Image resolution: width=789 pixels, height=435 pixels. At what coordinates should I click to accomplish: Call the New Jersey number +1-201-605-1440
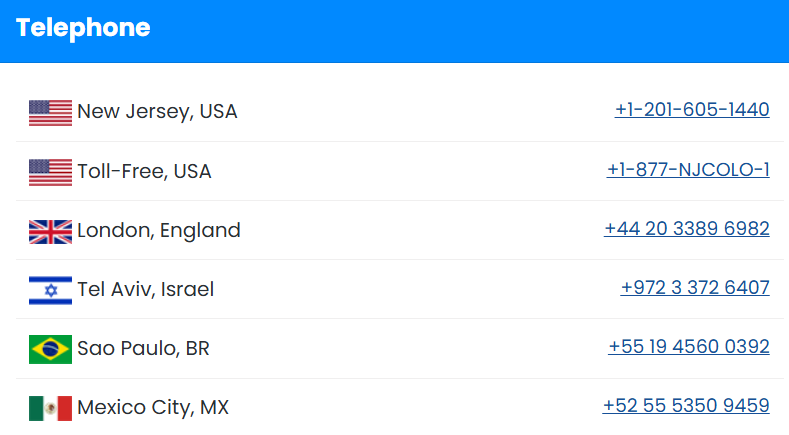tap(692, 110)
